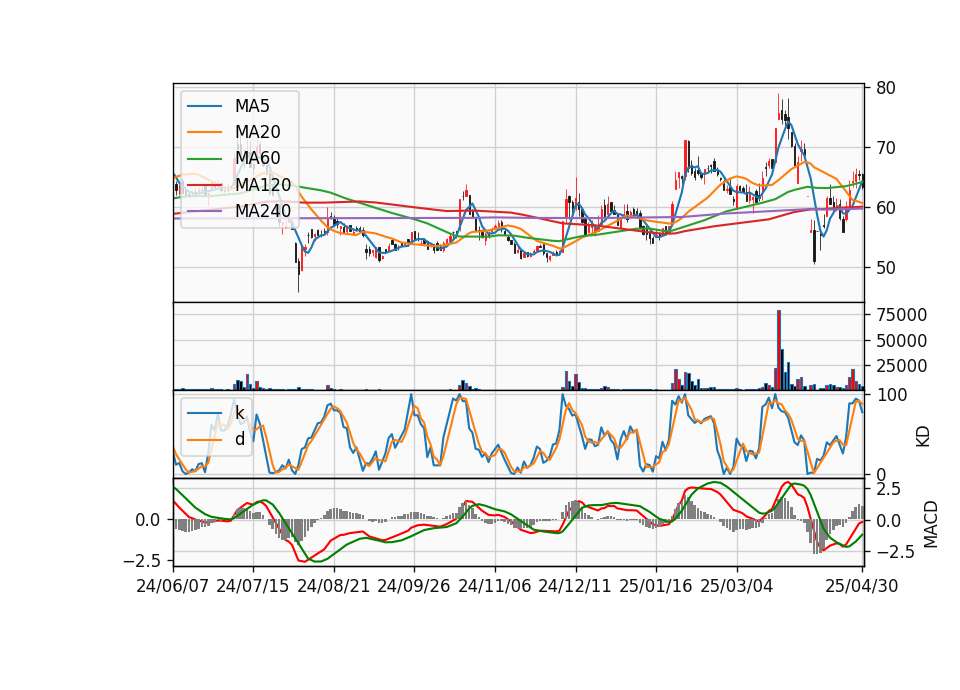Image resolution: width=960 pixels, height=690 pixels.
Task: Click the right MACD axis value 2.5
Action: 888,489
